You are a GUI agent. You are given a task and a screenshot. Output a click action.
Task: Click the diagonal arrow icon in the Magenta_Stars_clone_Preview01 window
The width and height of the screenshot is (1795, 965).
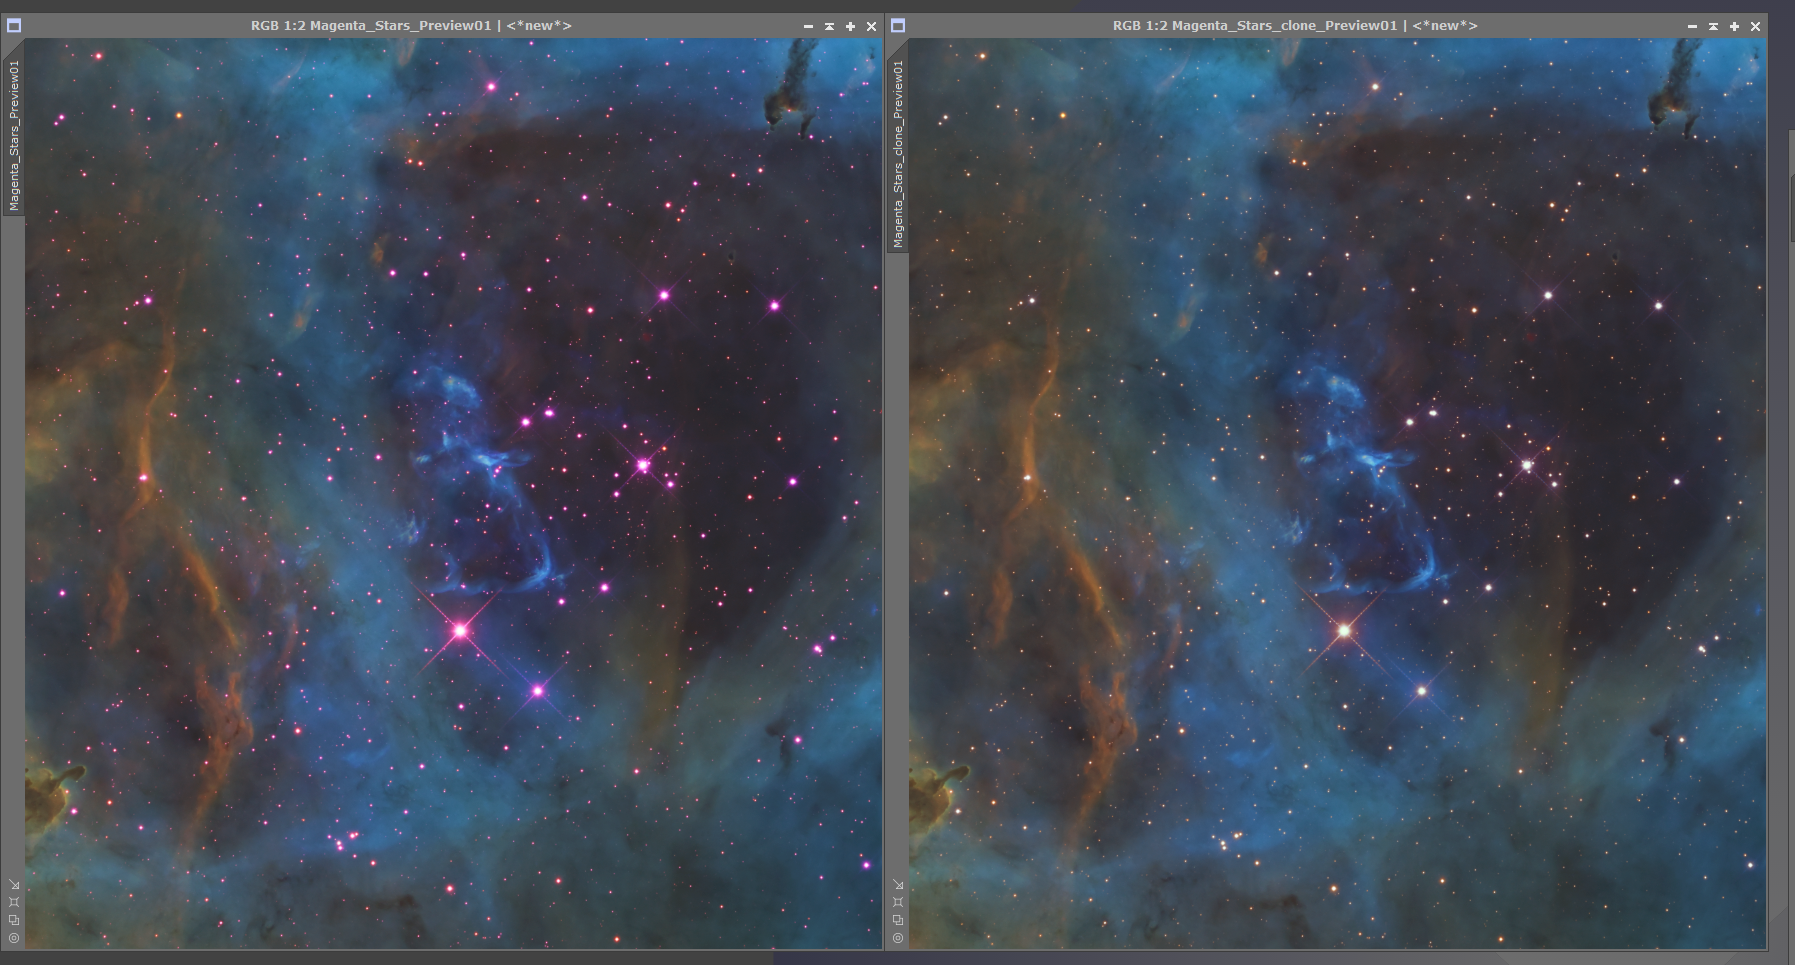898,884
